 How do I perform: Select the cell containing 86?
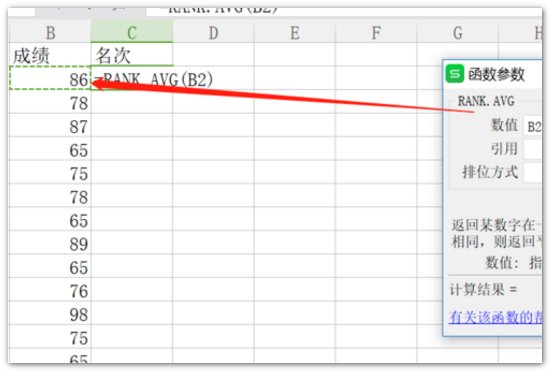pyautogui.click(x=50, y=78)
